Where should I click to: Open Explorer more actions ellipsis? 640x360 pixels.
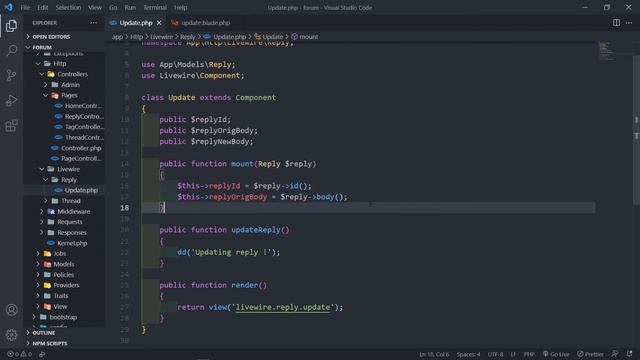click(x=93, y=23)
